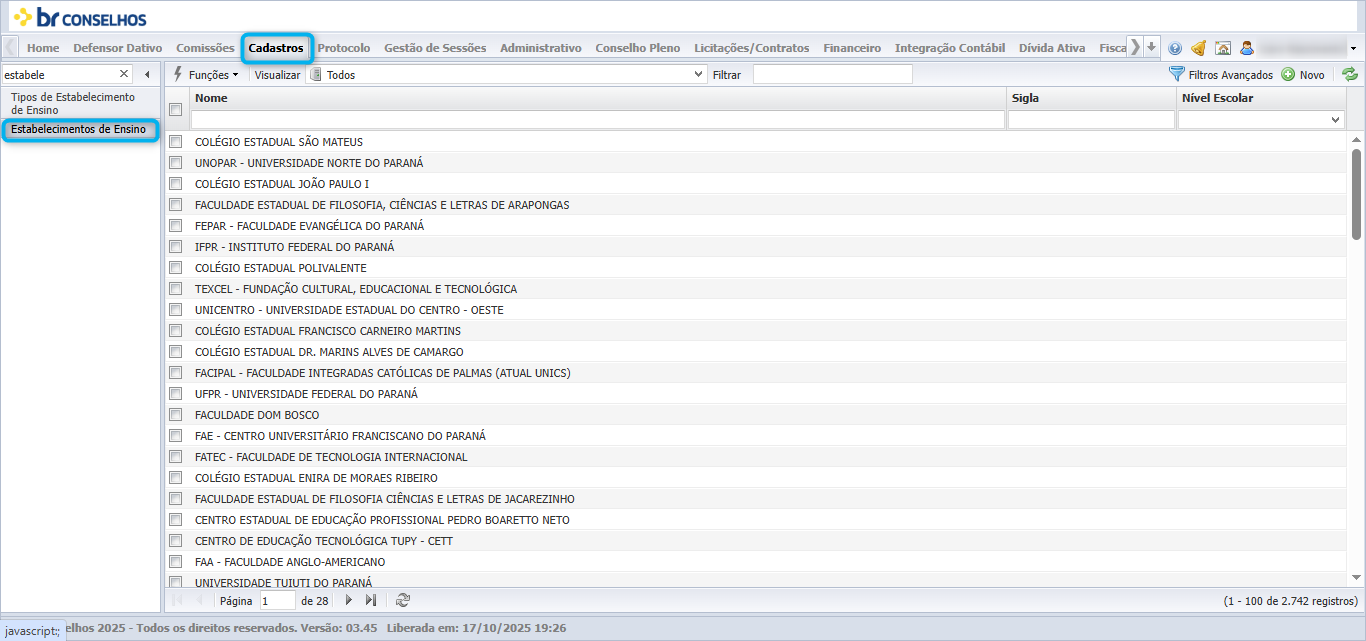This screenshot has width=1366, height=641.
Task: Reload grid using pager refresh icon
Action: (403, 600)
